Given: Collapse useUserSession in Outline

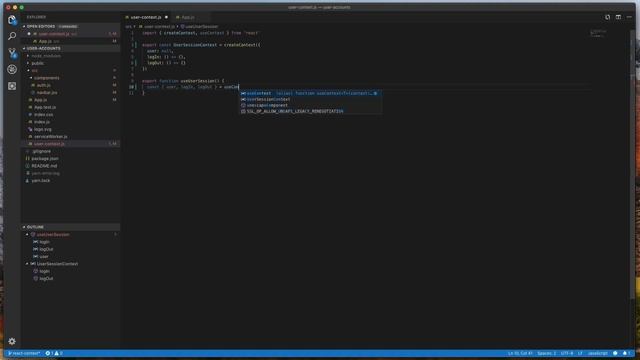Looking at the screenshot, I should [x=28, y=235].
